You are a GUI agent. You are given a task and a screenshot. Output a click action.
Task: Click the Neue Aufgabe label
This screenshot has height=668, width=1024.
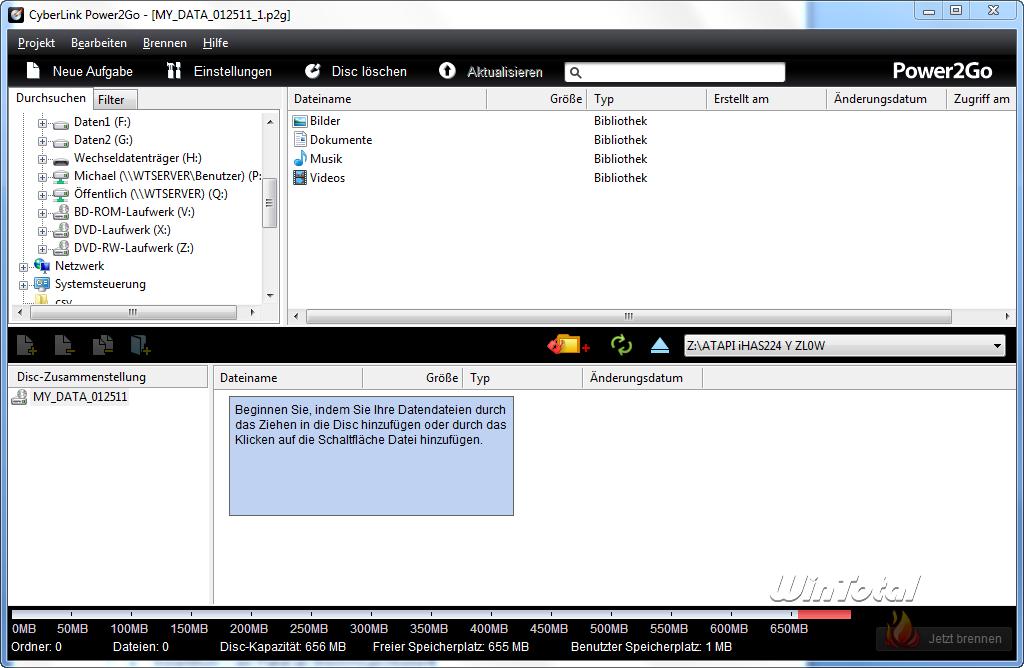click(93, 71)
